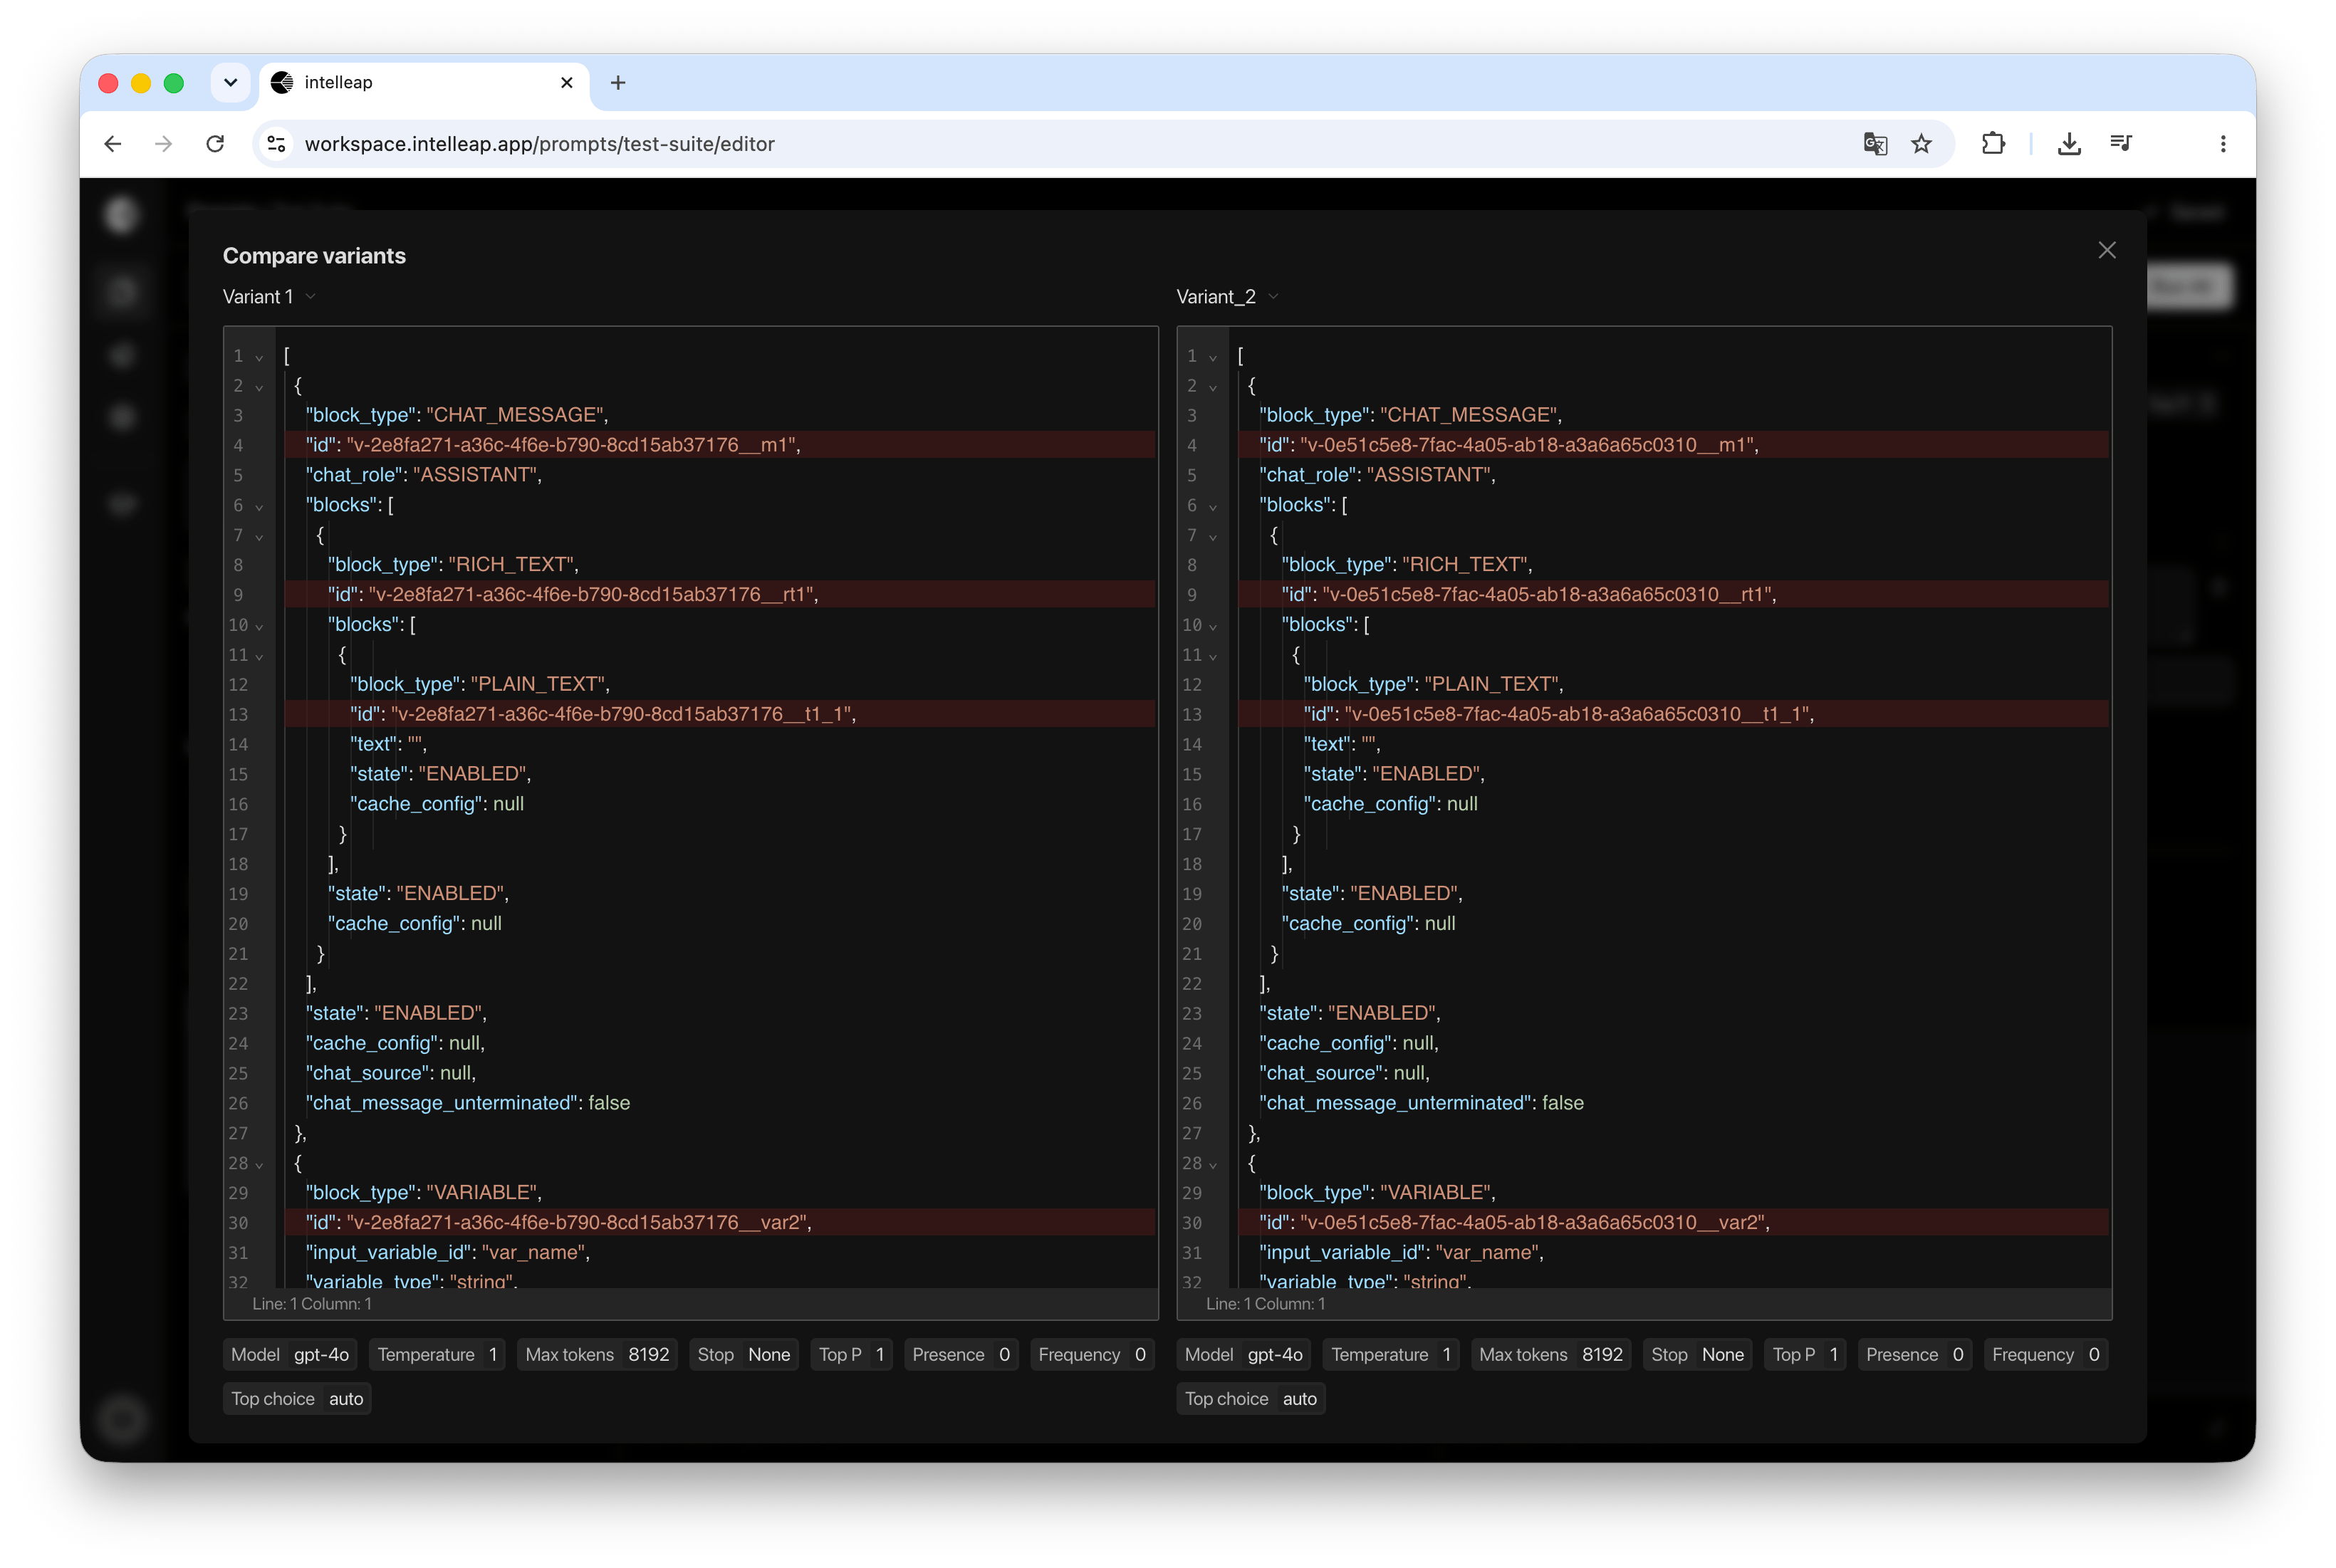The height and width of the screenshot is (1568, 2336).
Task: Click "chat_role": "ASSISTANT" line in Variant 1
Action: (x=424, y=475)
